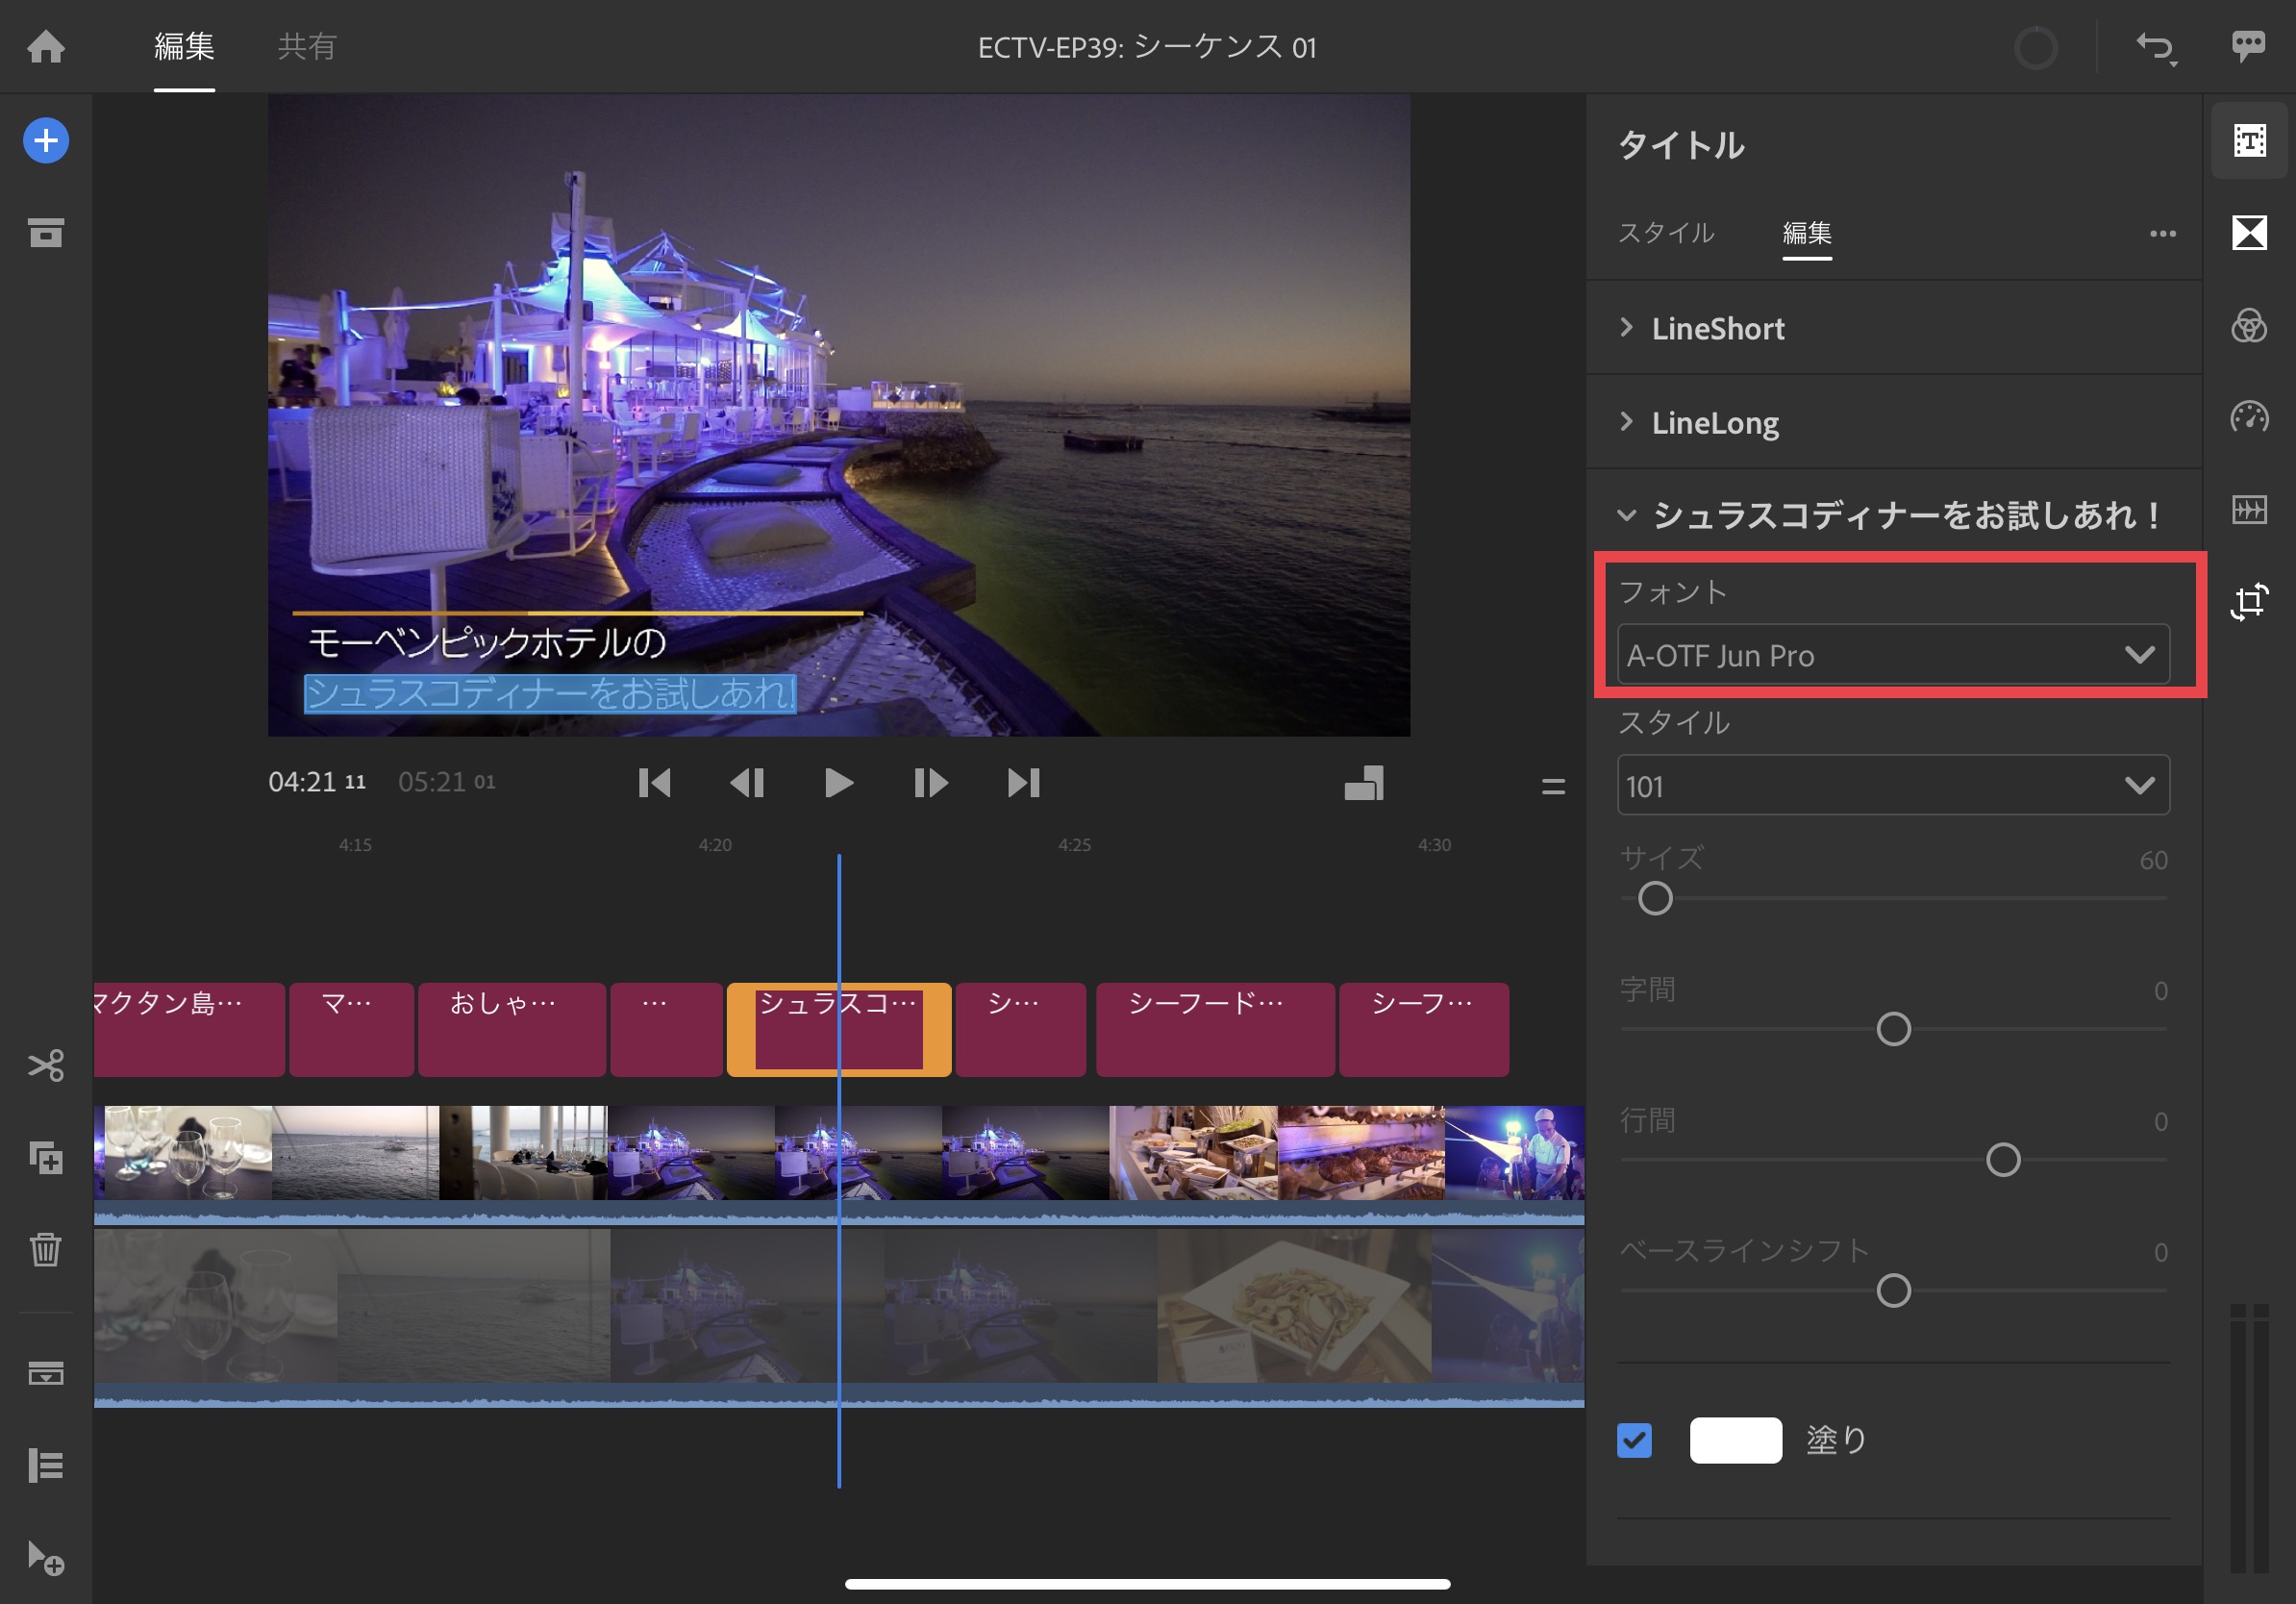Image resolution: width=2296 pixels, height=1604 pixels.
Task: Select the シーフード title clip on timeline
Action: coord(1214,1029)
